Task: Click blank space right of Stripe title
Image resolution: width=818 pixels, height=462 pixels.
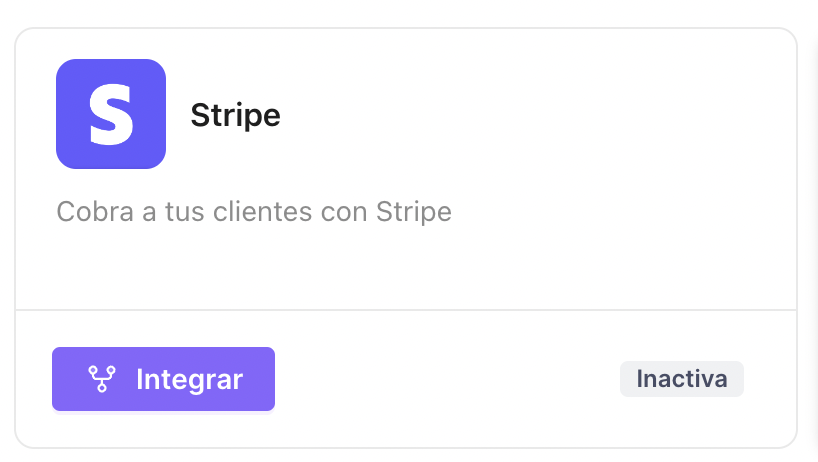Action: click(x=522, y=115)
